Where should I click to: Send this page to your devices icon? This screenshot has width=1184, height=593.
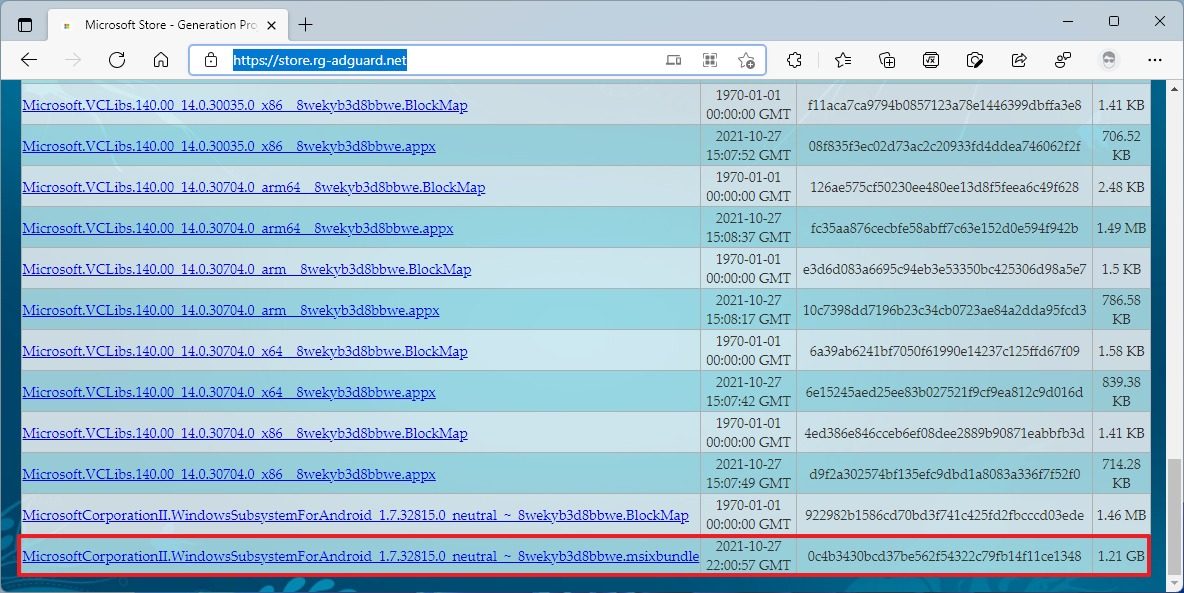674,60
